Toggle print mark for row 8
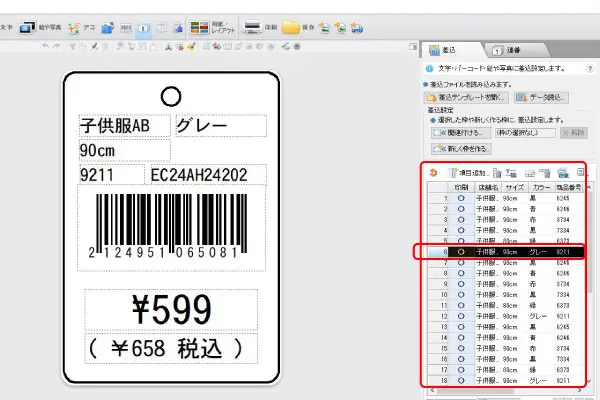The height and width of the screenshot is (400, 600). click(461, 273)
